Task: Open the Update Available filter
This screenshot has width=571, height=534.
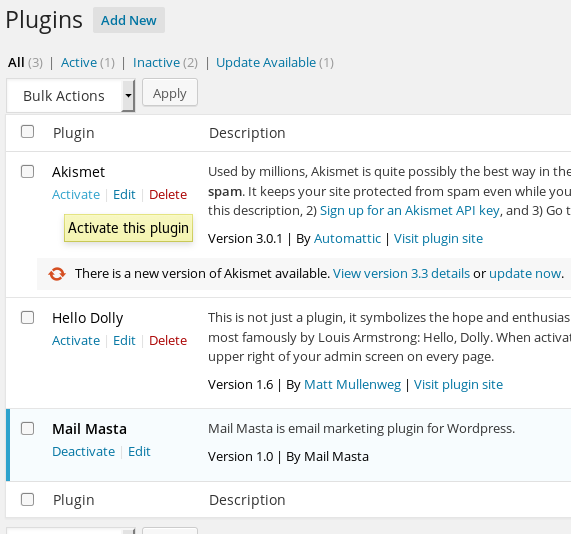Action: point(266,63)
